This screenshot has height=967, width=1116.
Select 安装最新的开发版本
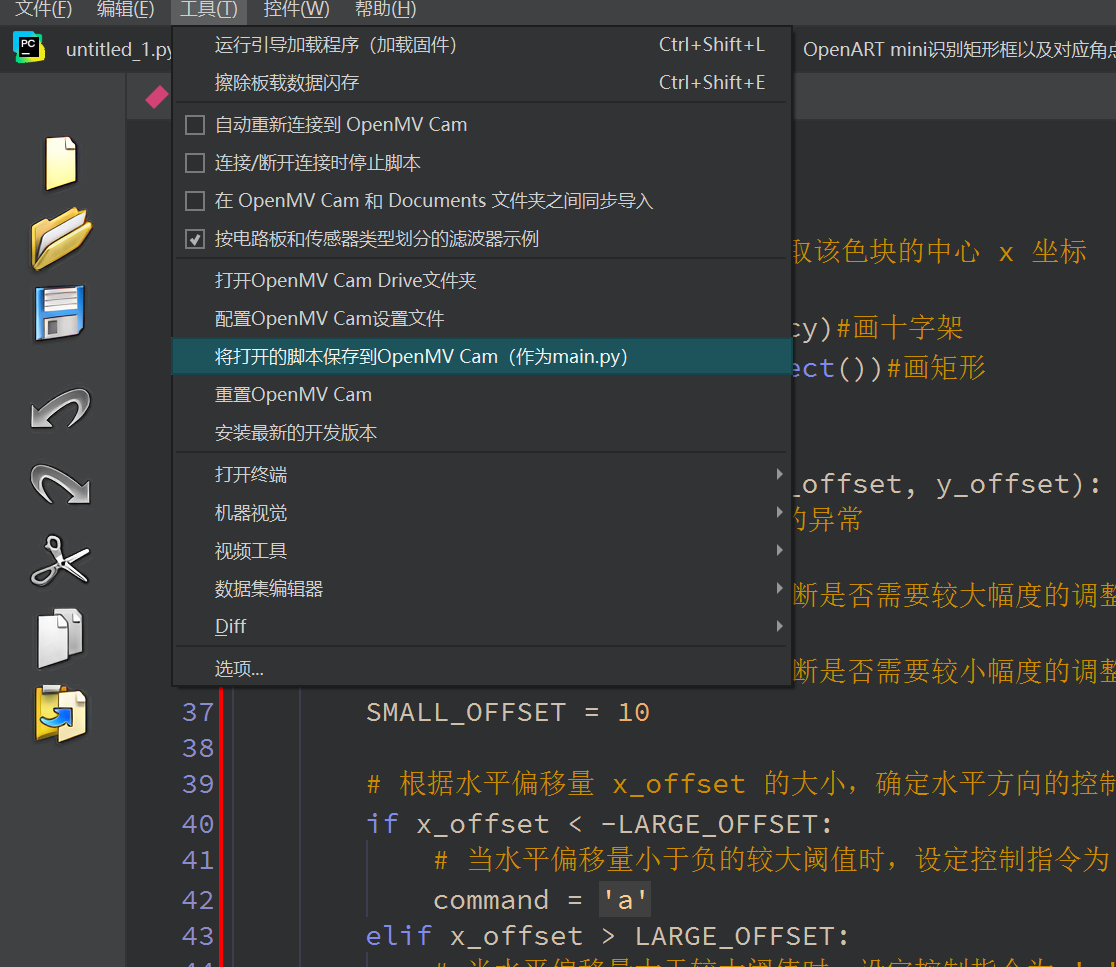click(x=482, y=433)
